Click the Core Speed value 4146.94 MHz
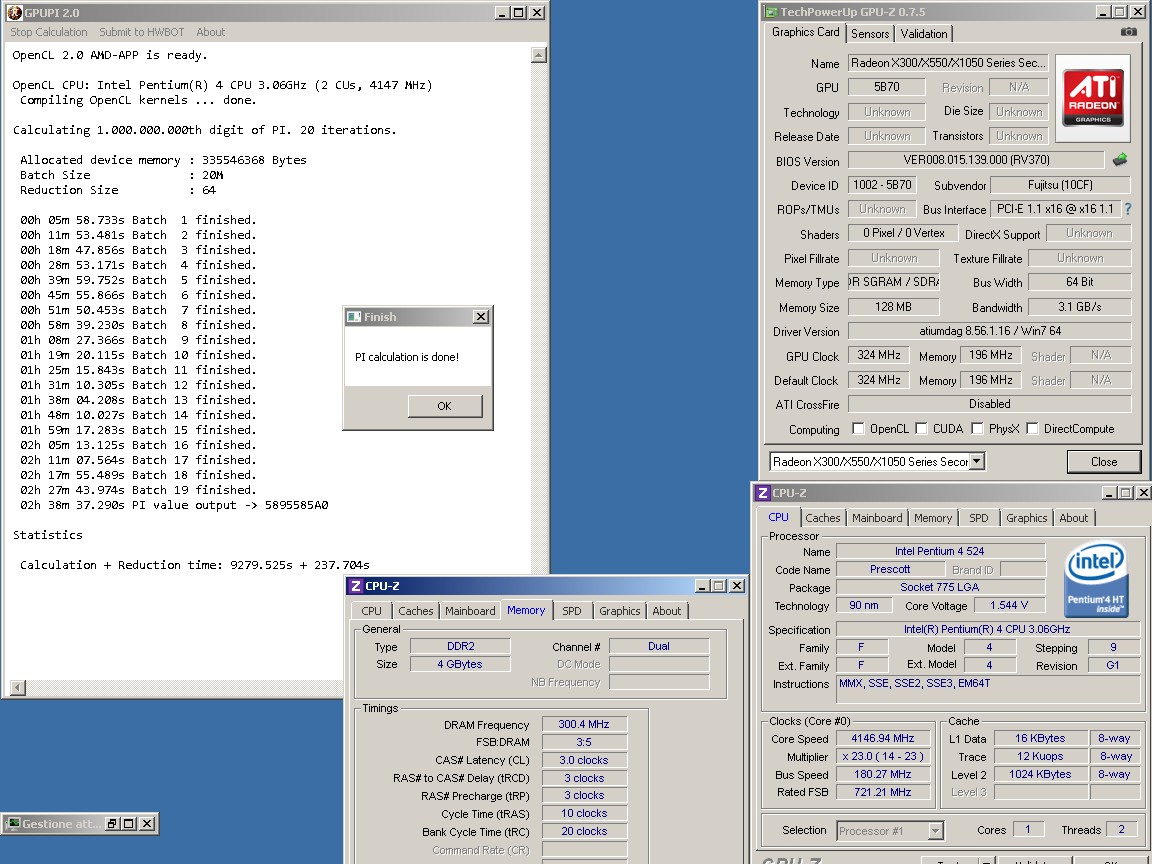The height and width of the screenshot is (864, 1152). [x=882, y=738]
